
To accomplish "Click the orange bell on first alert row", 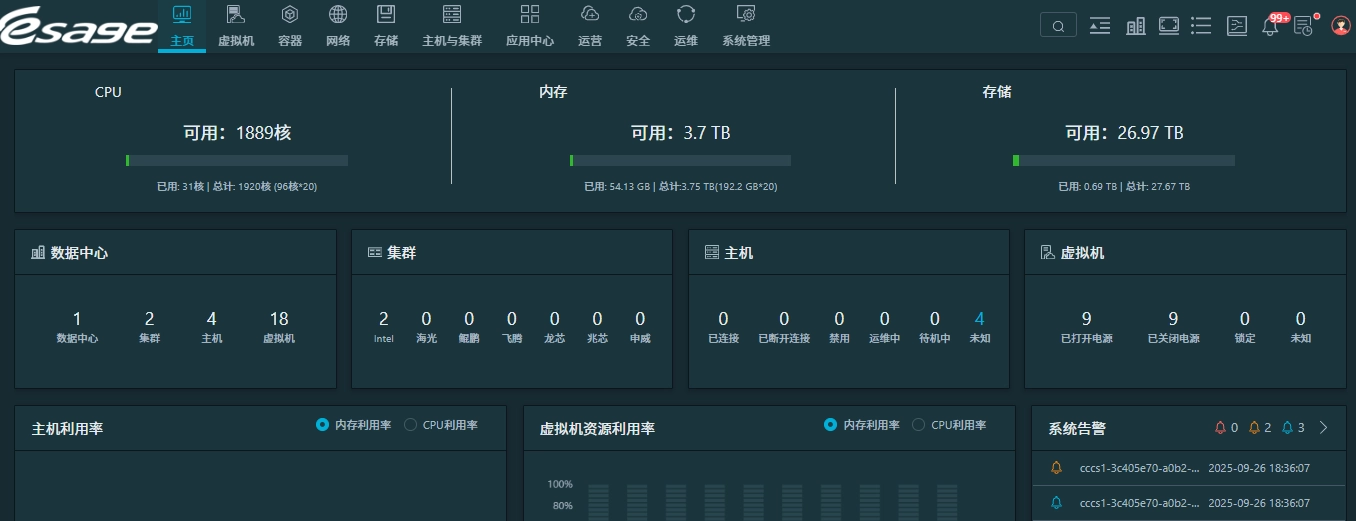I will (1056, 468).
